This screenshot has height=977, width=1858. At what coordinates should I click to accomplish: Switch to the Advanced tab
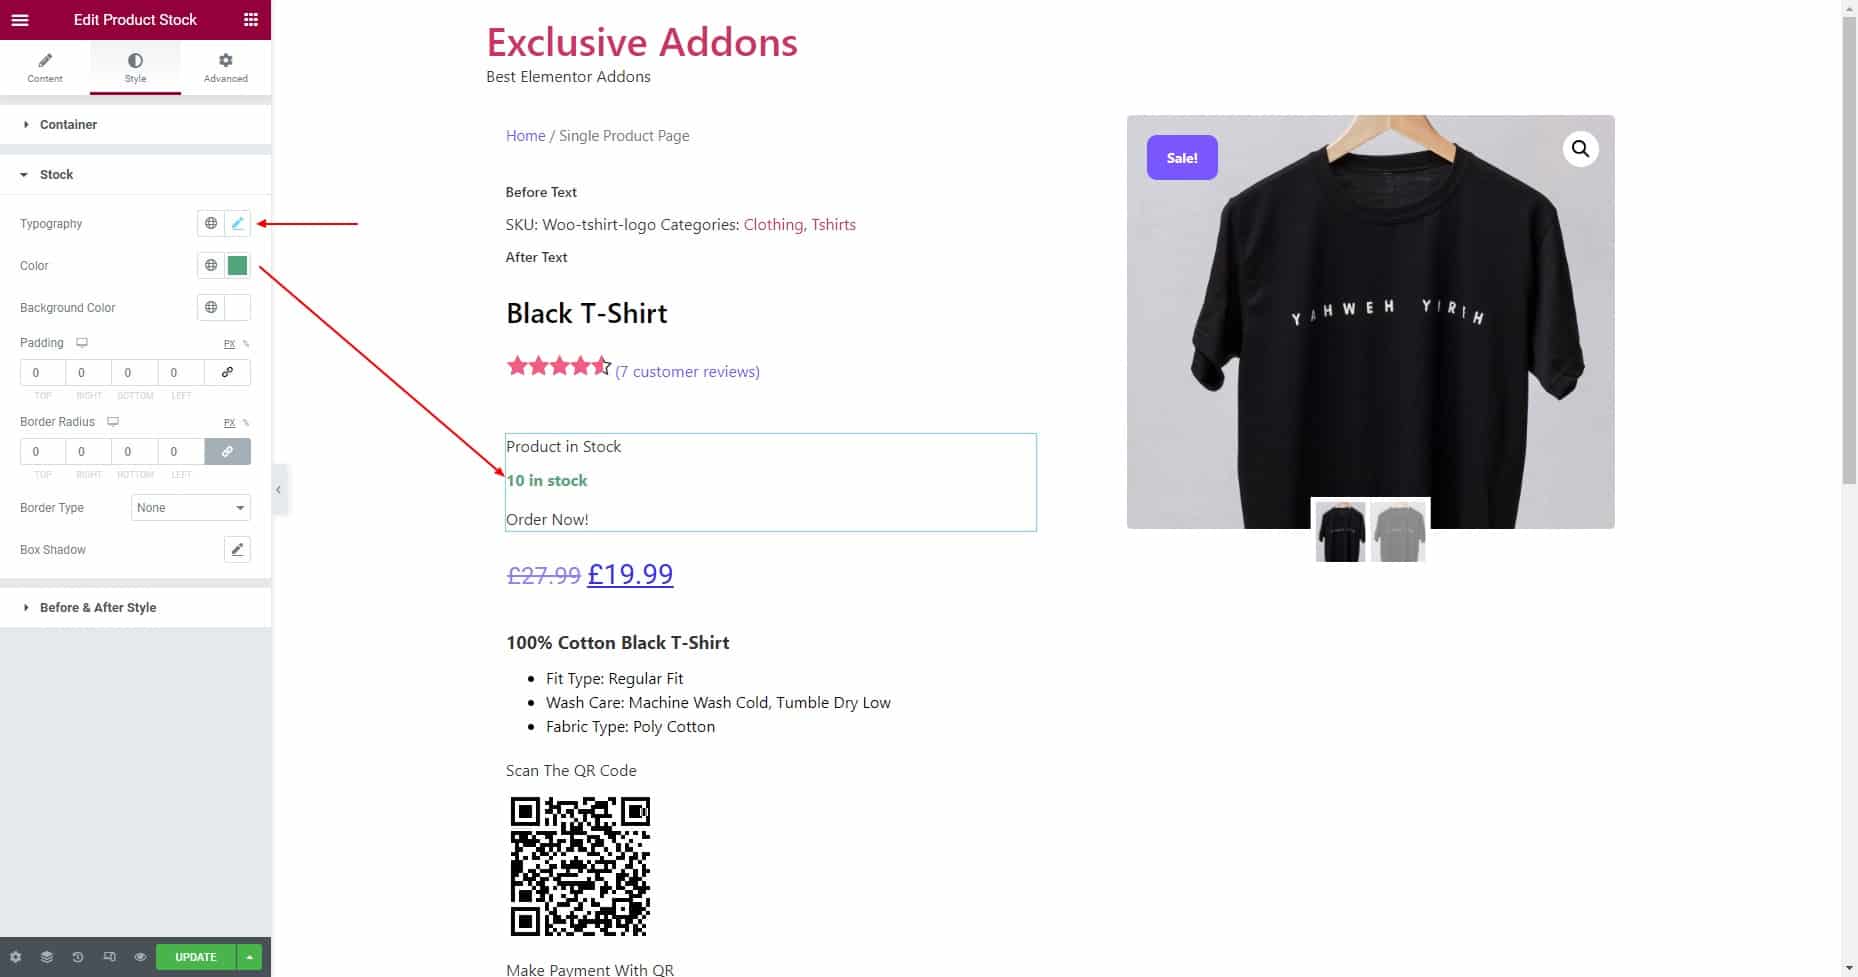point(226,67)
